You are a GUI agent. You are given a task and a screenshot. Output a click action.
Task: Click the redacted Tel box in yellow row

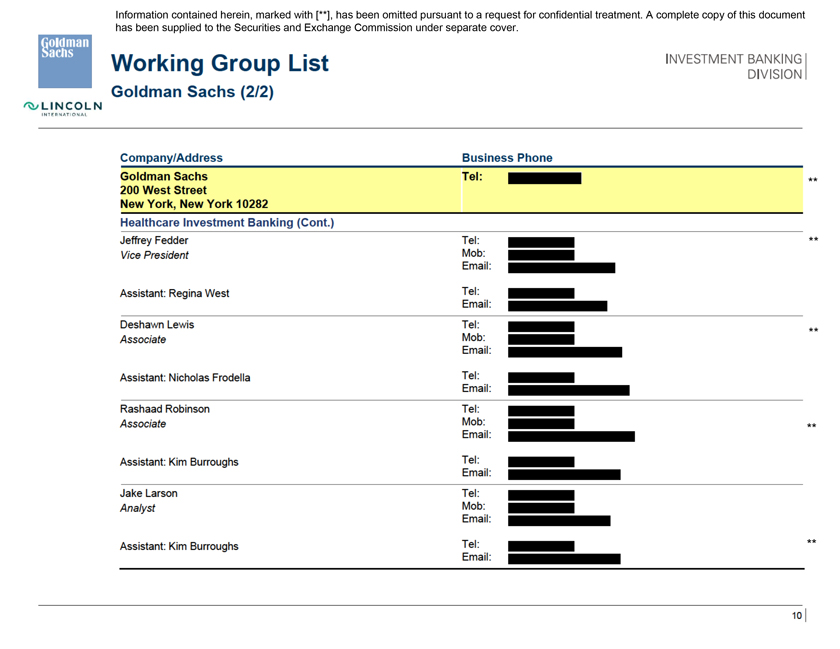(x=544, y=178)
